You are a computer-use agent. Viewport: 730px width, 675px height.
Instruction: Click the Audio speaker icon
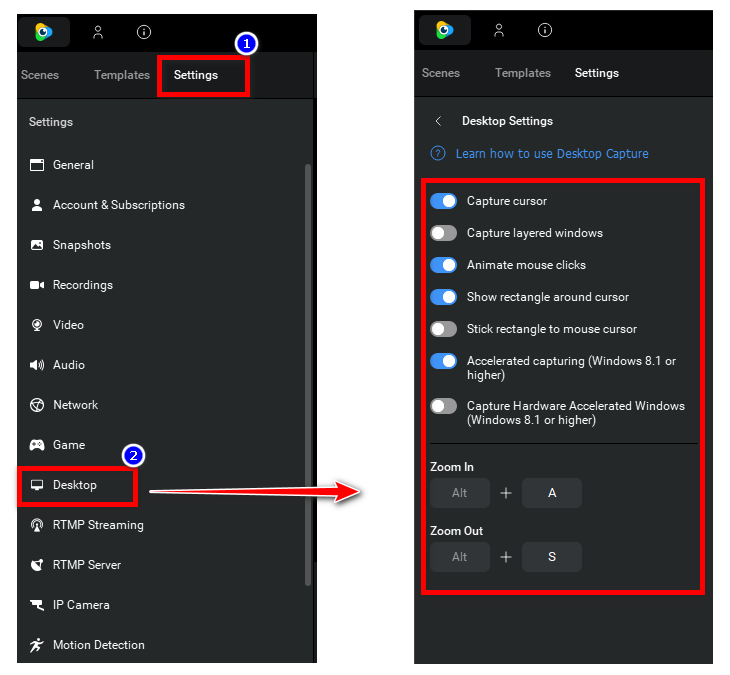click(x=37, y=365)
